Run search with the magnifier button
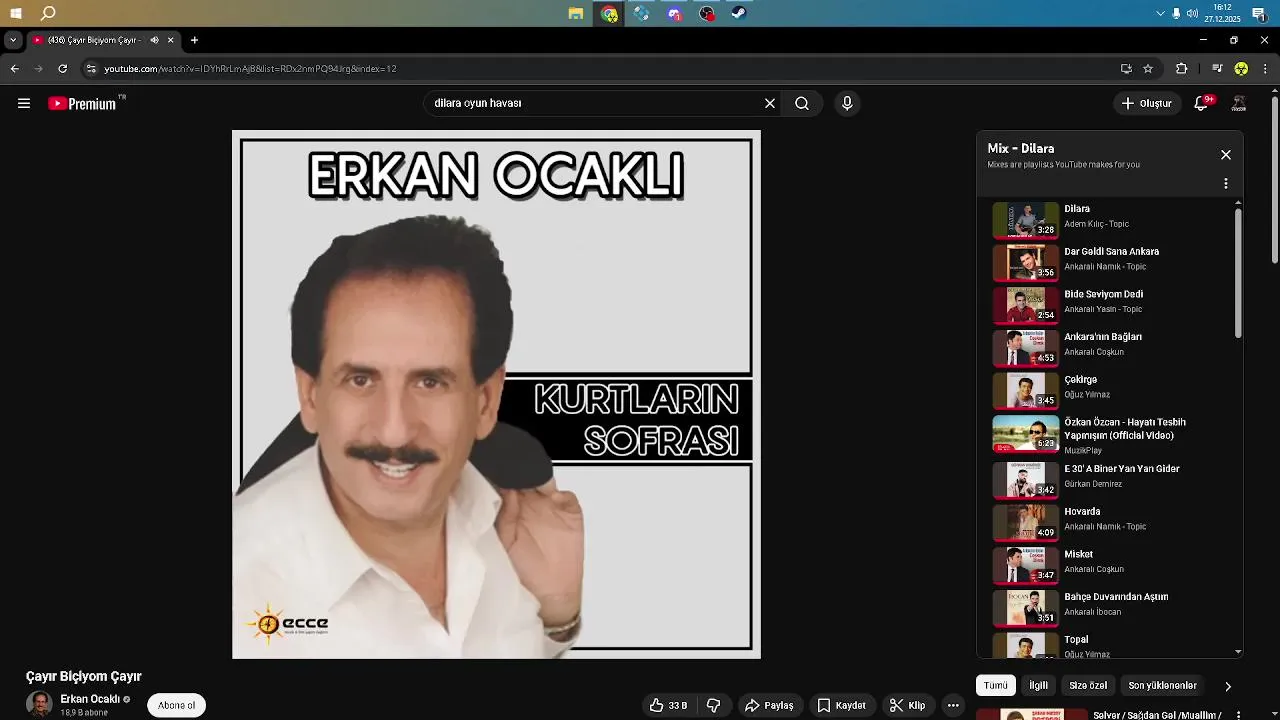The width and height of the screenshot is (1280, 720). [x=802, y=103]
